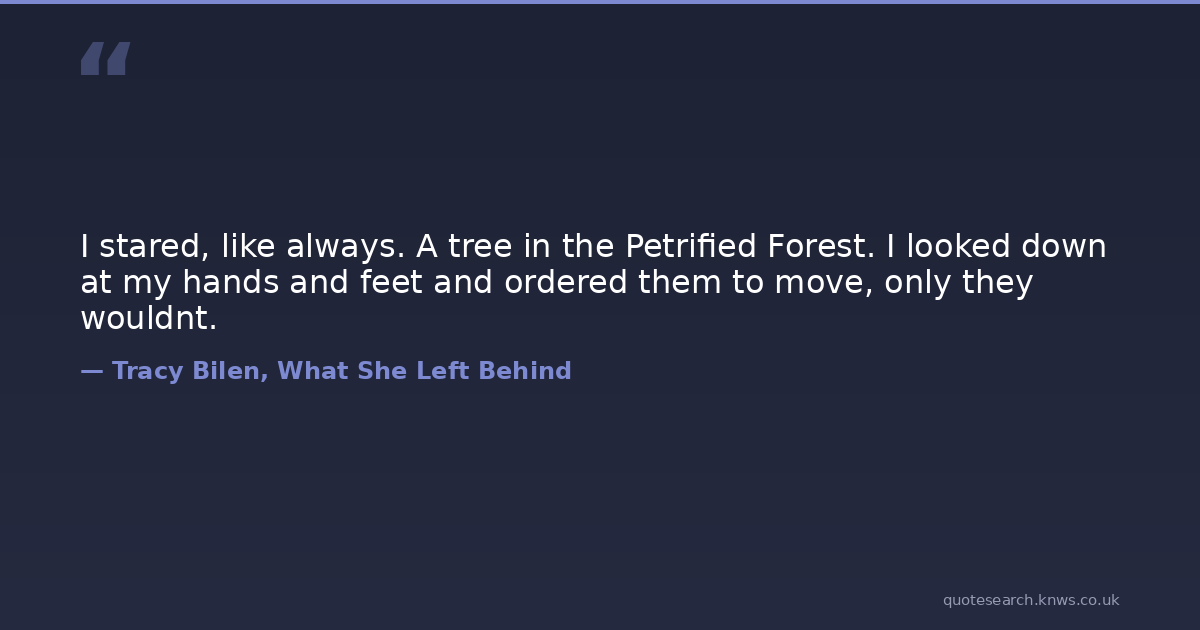The height and width of the screenshot is (630, 1200).
Task: Click the purple accent bar at top
Action: tap(600, 2)
